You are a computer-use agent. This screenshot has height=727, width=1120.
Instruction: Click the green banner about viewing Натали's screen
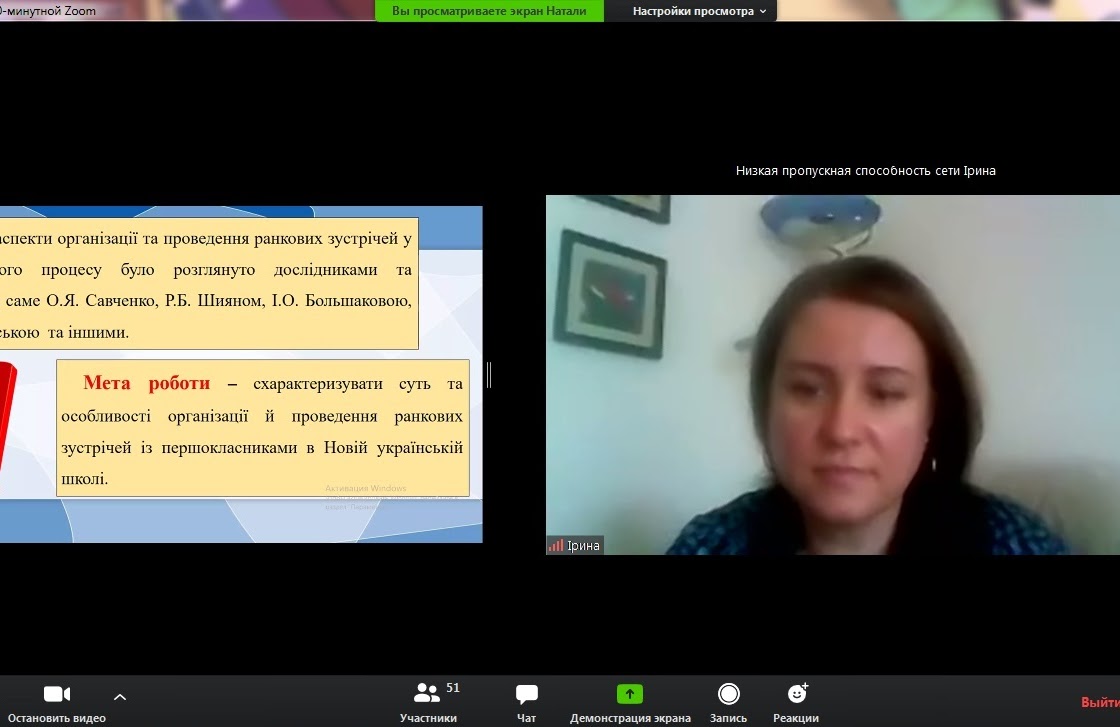point(489,11)
